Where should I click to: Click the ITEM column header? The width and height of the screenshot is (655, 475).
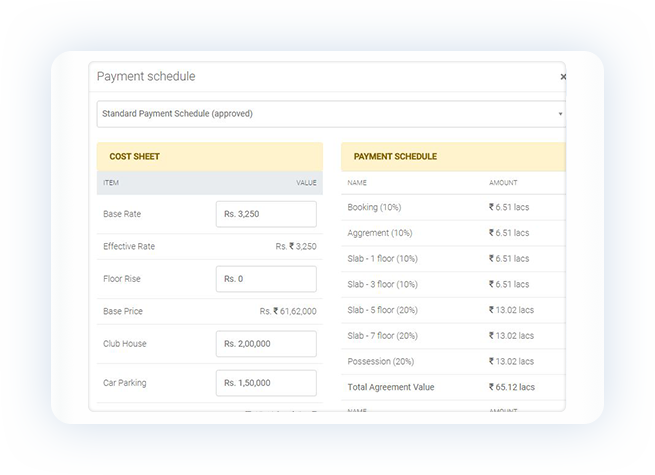click(x=111, y=183)
